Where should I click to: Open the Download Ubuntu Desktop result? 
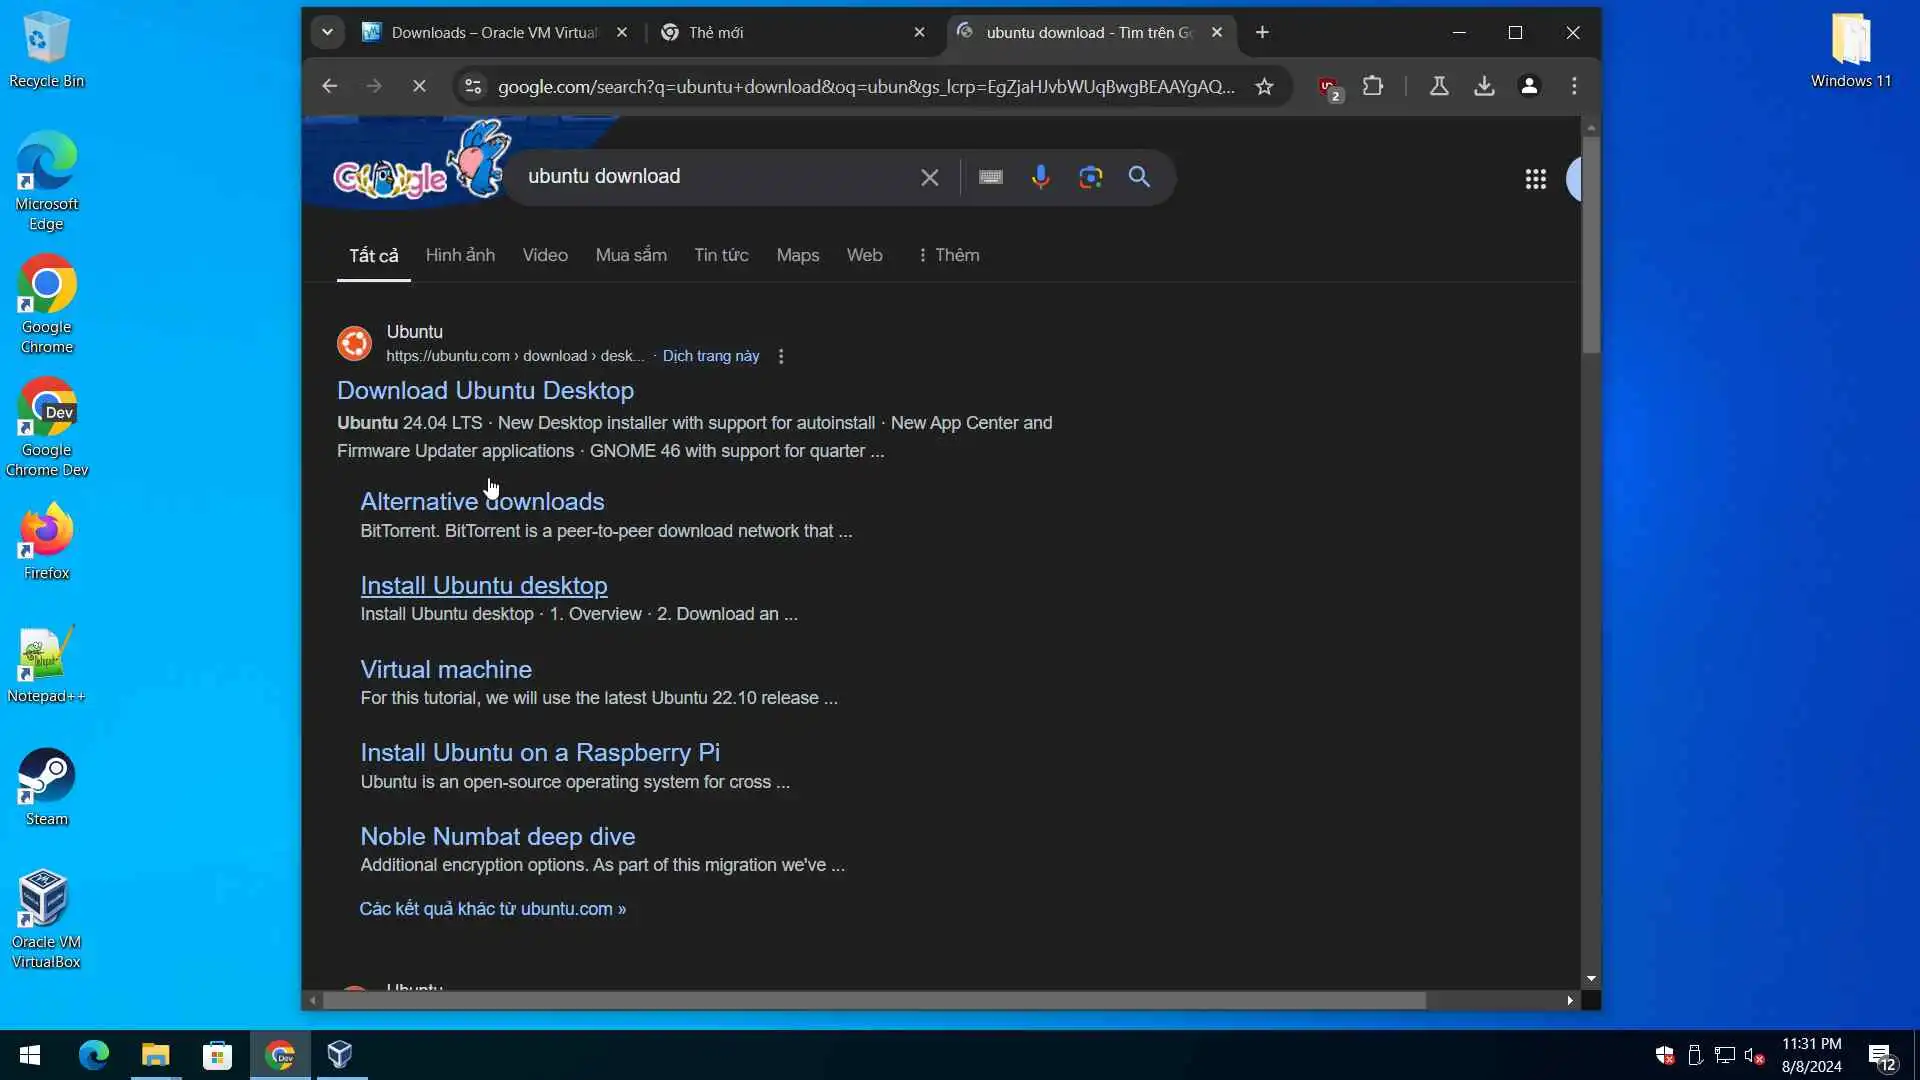click(485, 391)
